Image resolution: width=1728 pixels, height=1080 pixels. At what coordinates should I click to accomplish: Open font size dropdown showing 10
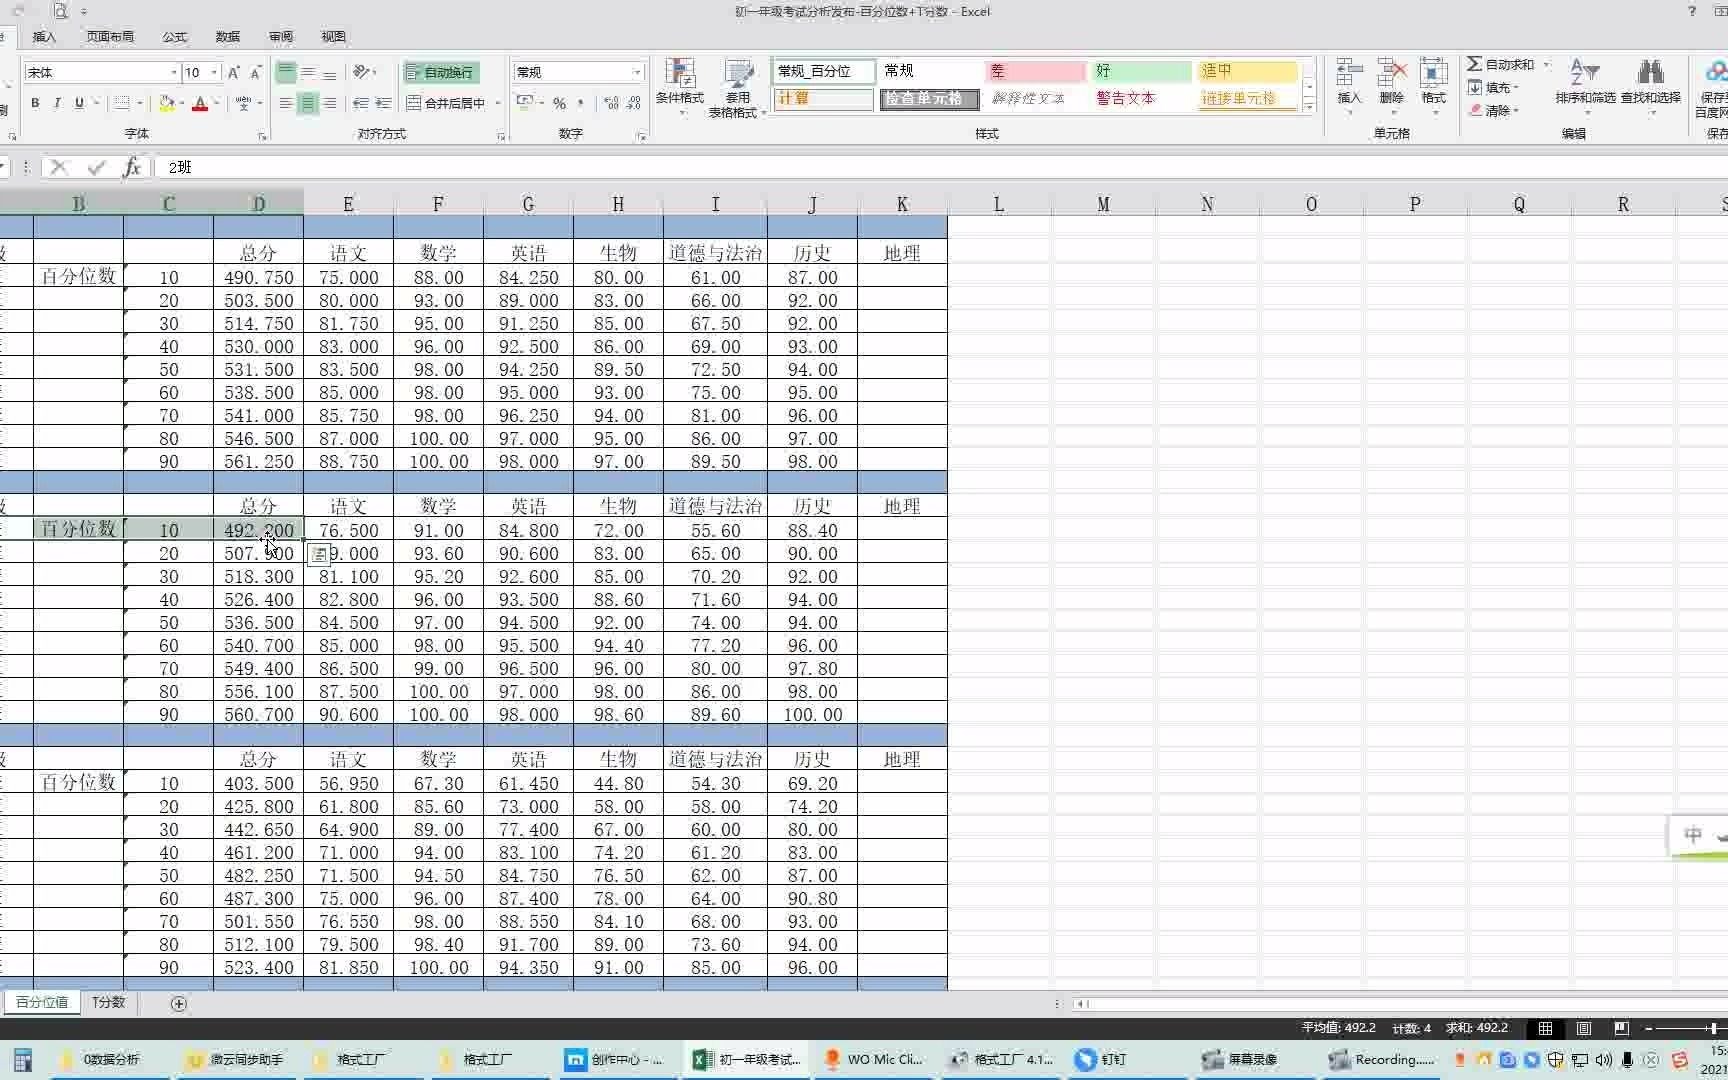click(x=214, y=72)
